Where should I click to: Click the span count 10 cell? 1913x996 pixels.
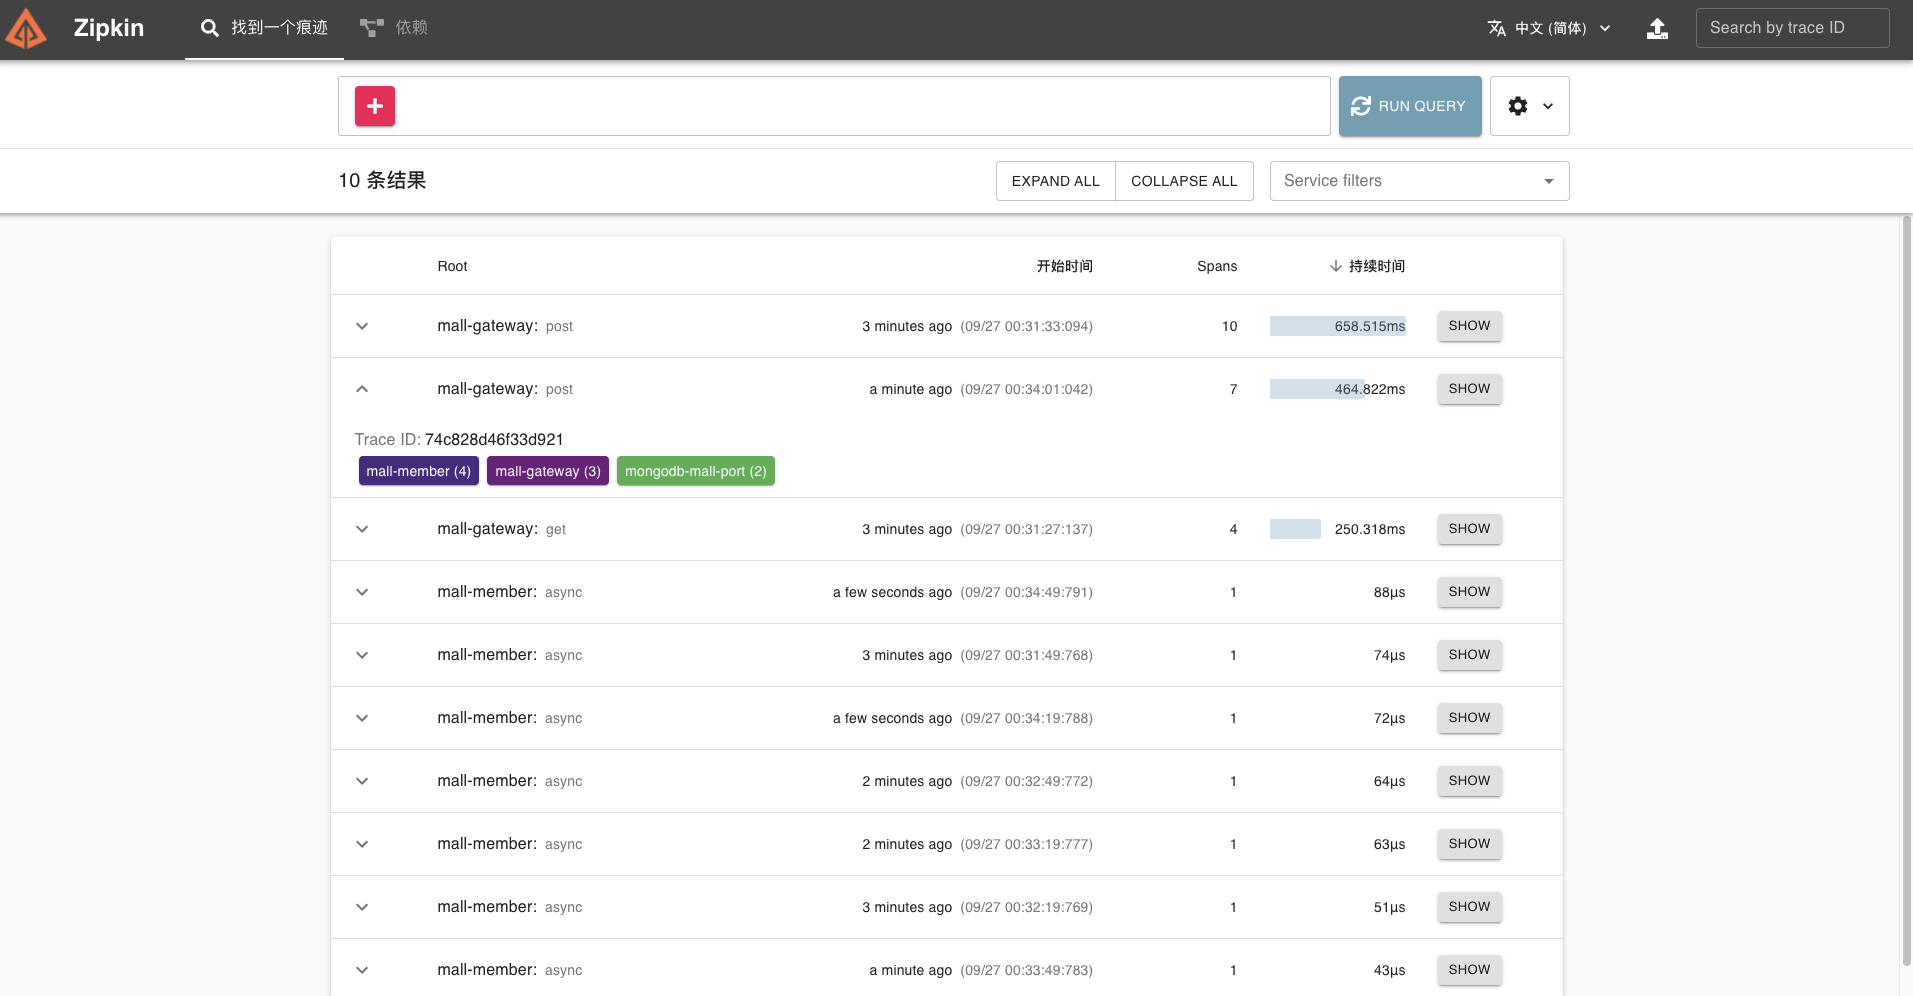1229,326
